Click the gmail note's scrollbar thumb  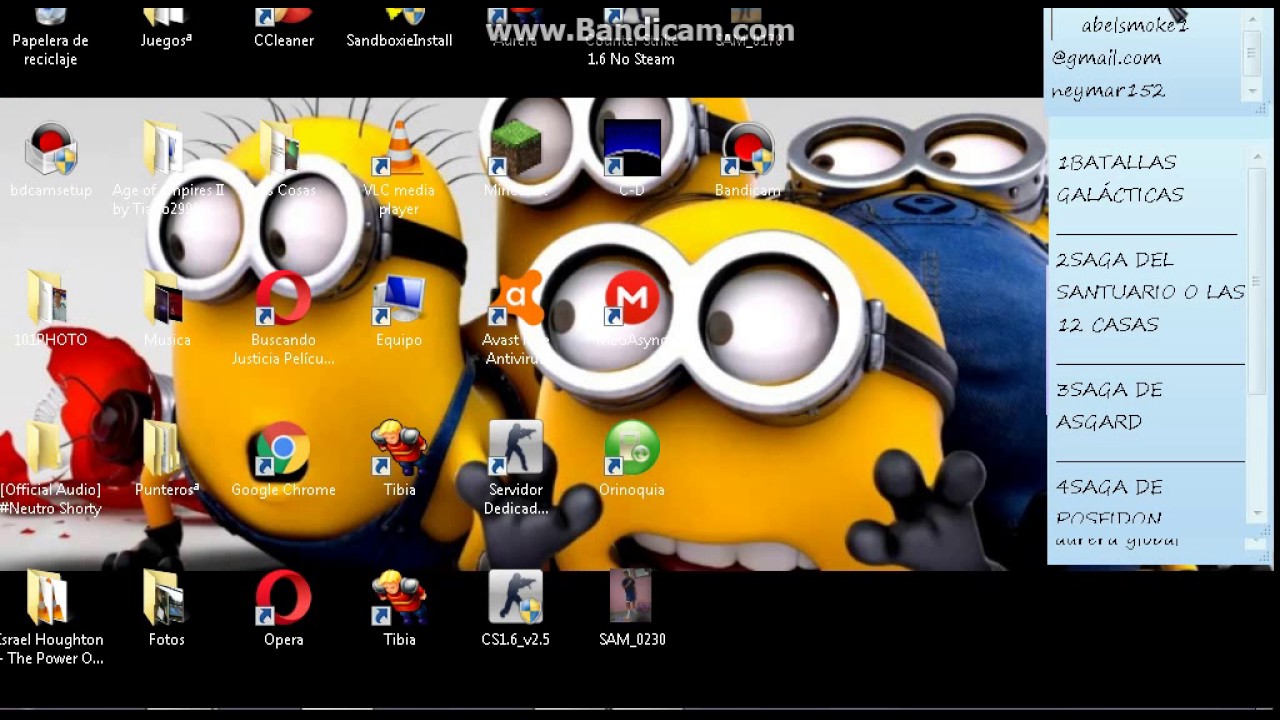[1252, 56]
